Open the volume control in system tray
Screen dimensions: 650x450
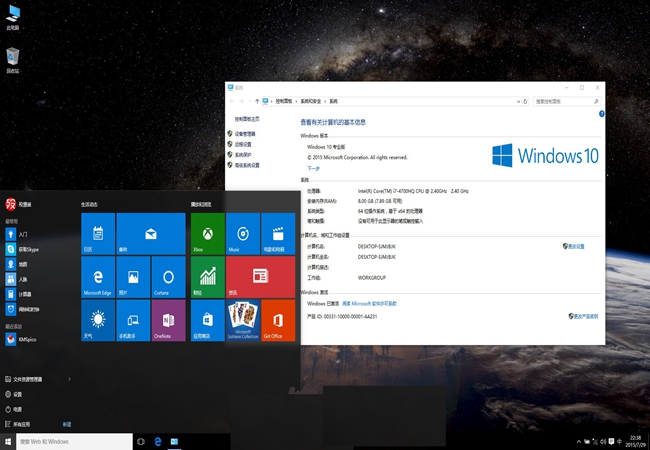pyautogui.click(x=604, y=442)
